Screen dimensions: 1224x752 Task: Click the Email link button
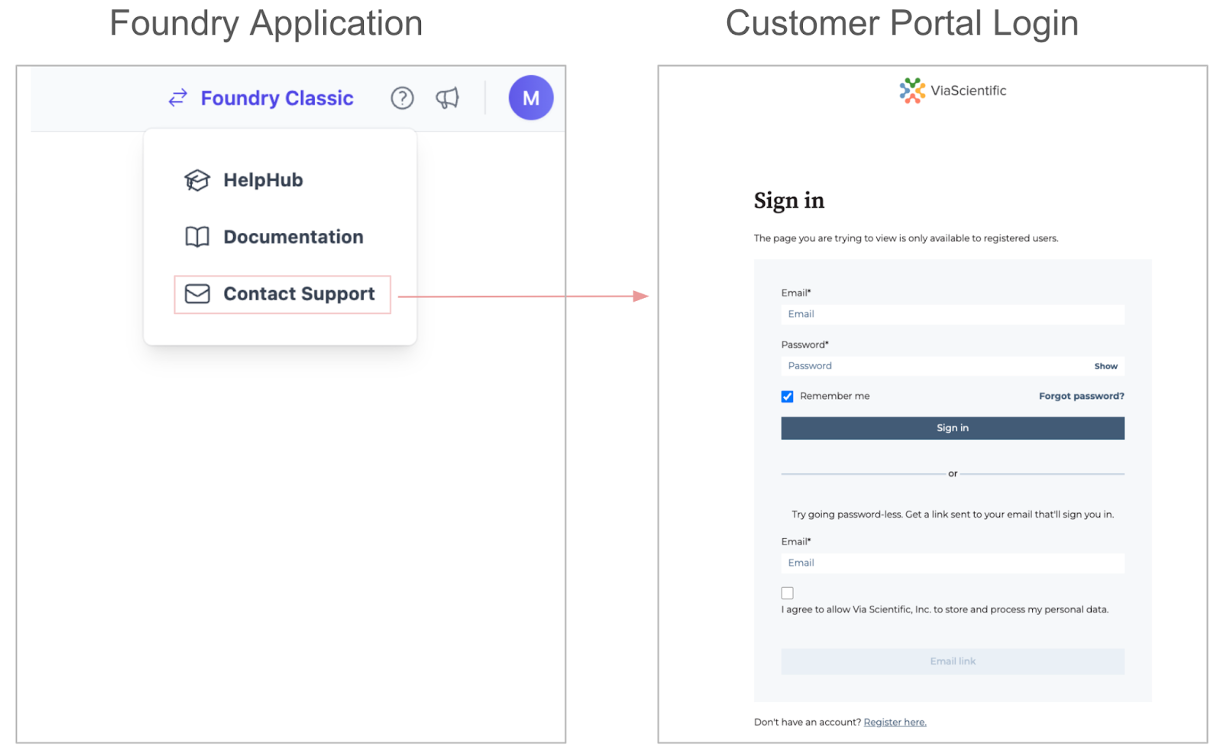(x=953, y=661)
